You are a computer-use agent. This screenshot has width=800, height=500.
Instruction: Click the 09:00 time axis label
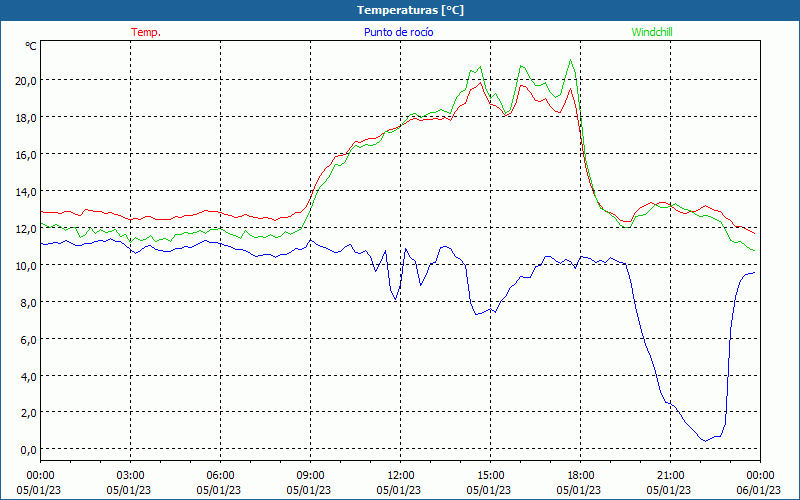(x=310, y=476)
